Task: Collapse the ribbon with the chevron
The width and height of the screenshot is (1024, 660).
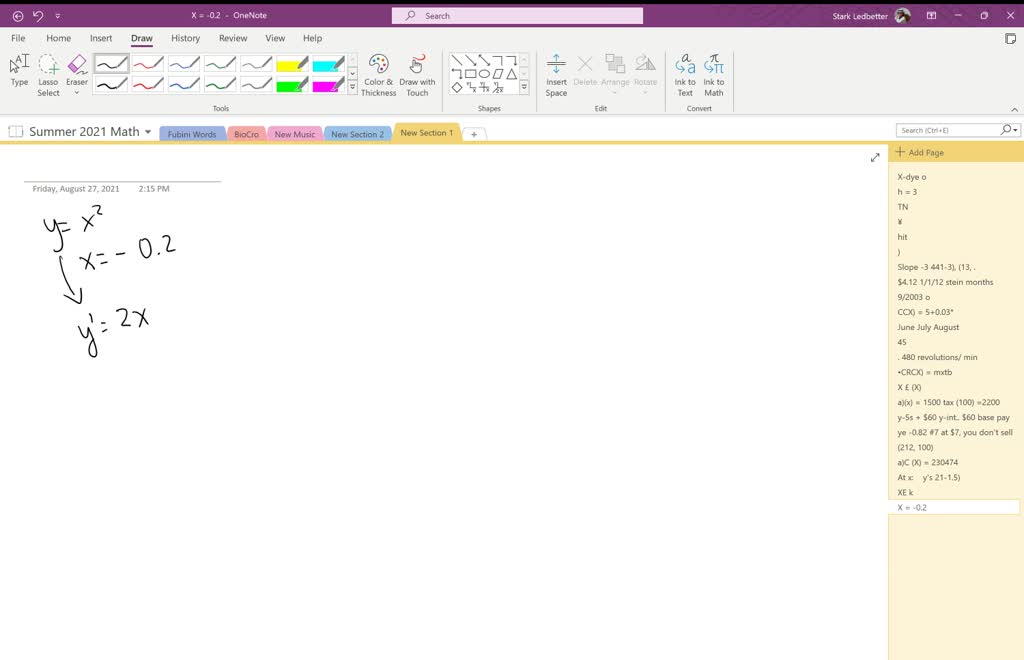Action: [1014, 109]
